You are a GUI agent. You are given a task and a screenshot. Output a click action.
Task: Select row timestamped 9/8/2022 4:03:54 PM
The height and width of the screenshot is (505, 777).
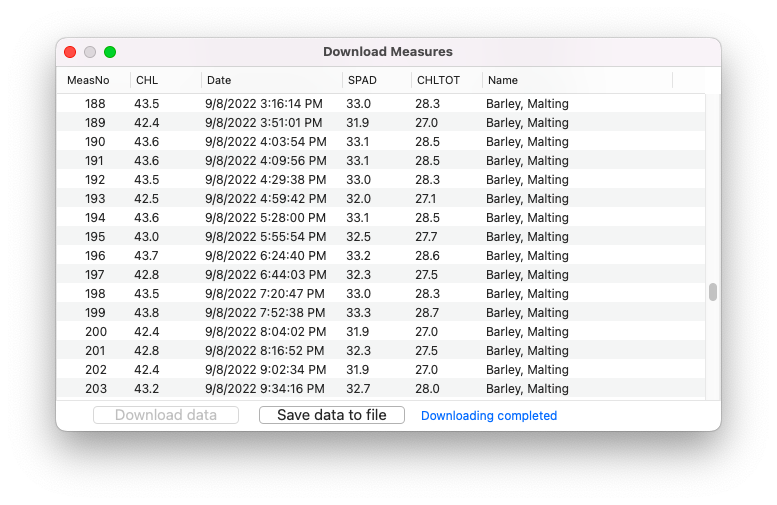381,142
